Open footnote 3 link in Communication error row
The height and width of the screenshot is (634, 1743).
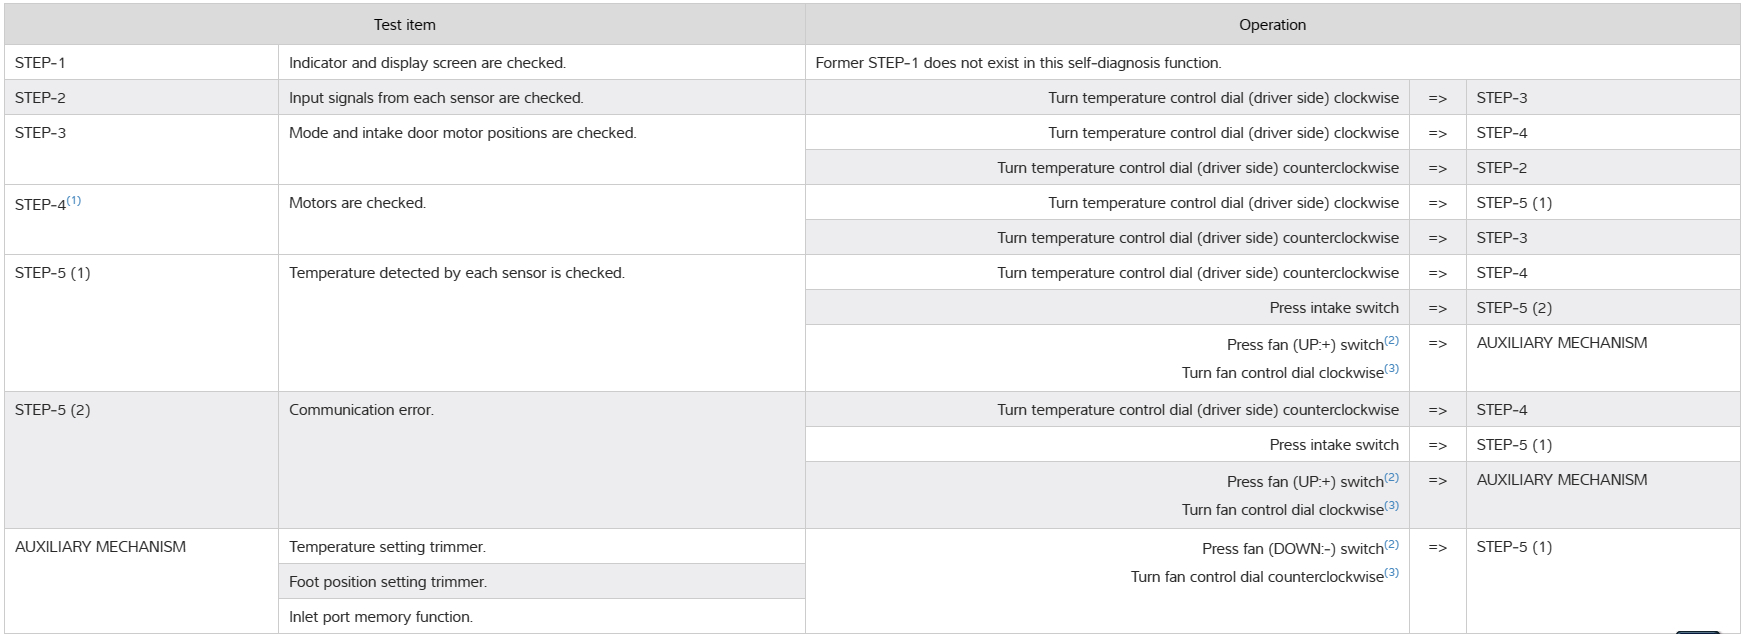(x=1392, y=505)
